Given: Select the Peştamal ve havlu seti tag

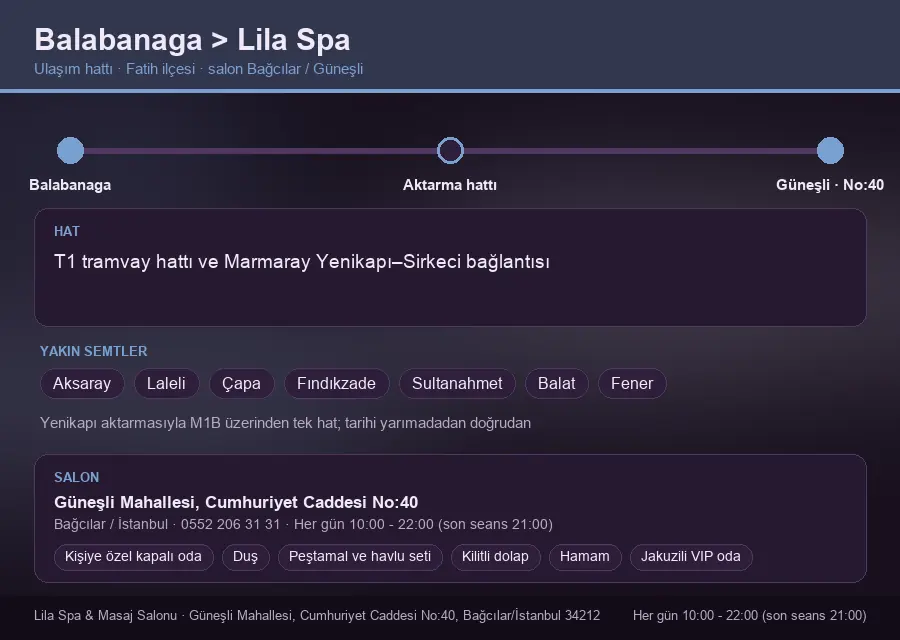Looking at the screenshot, I should point(360,557).
